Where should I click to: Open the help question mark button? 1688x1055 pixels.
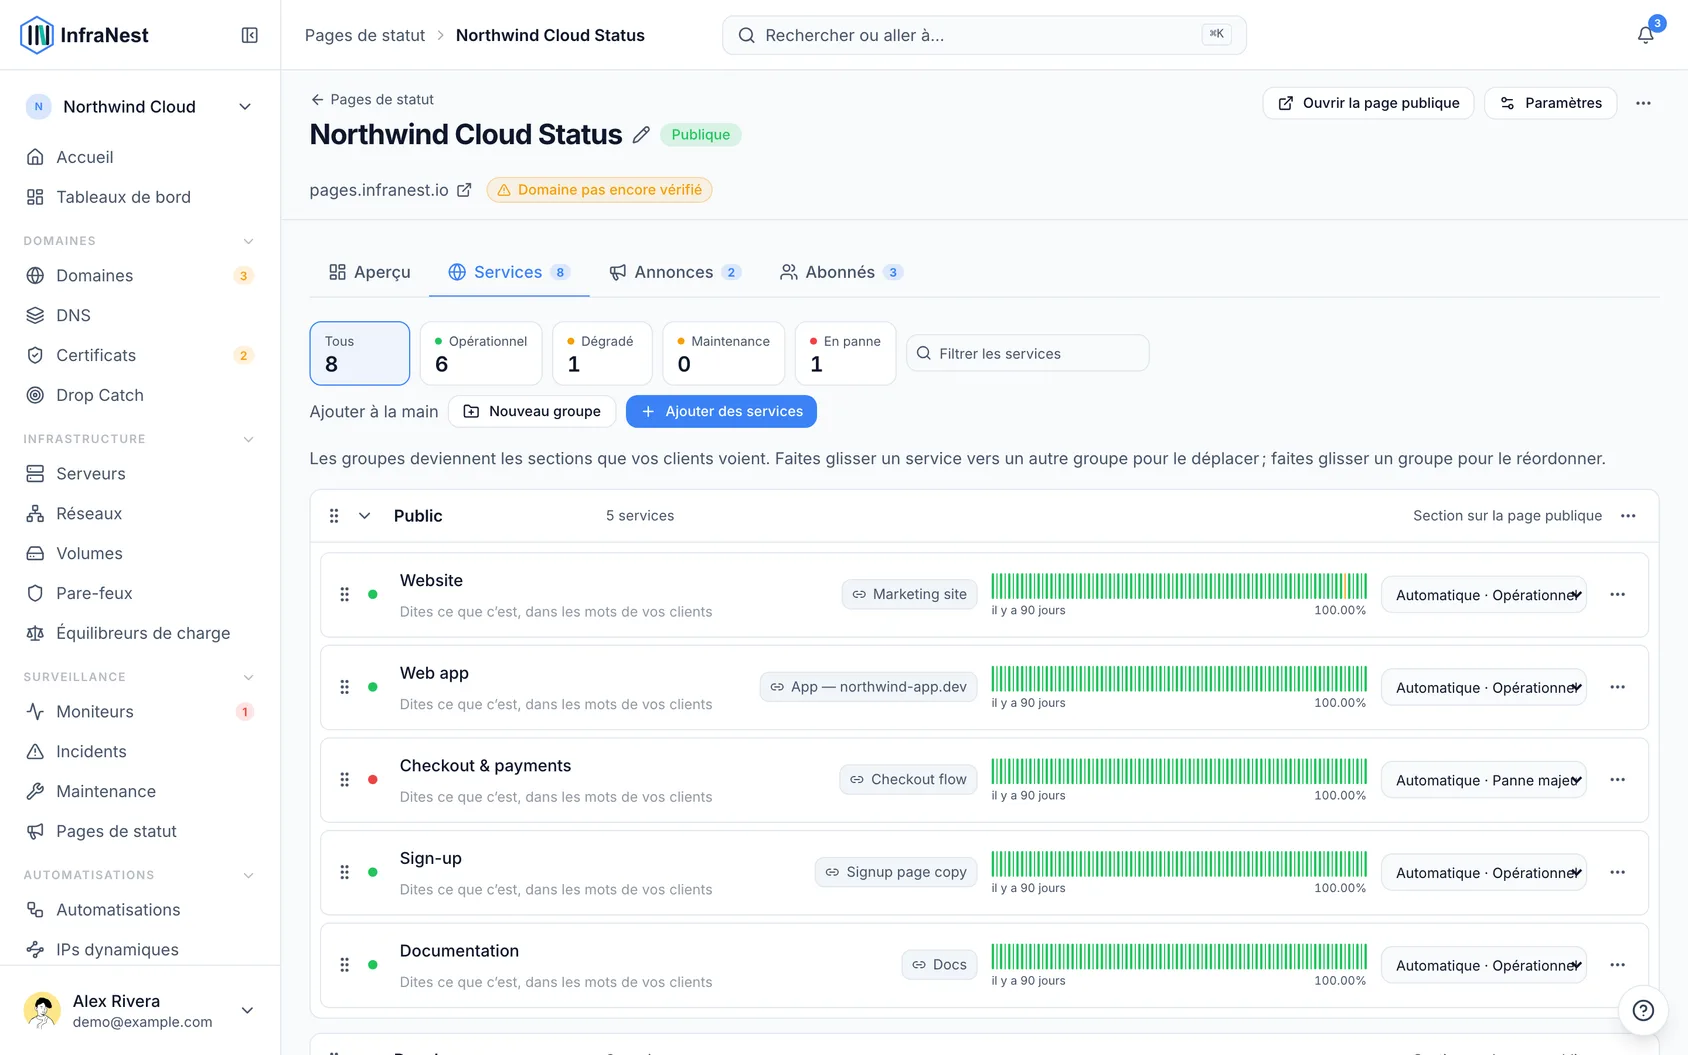(x=1643, y=1010)
